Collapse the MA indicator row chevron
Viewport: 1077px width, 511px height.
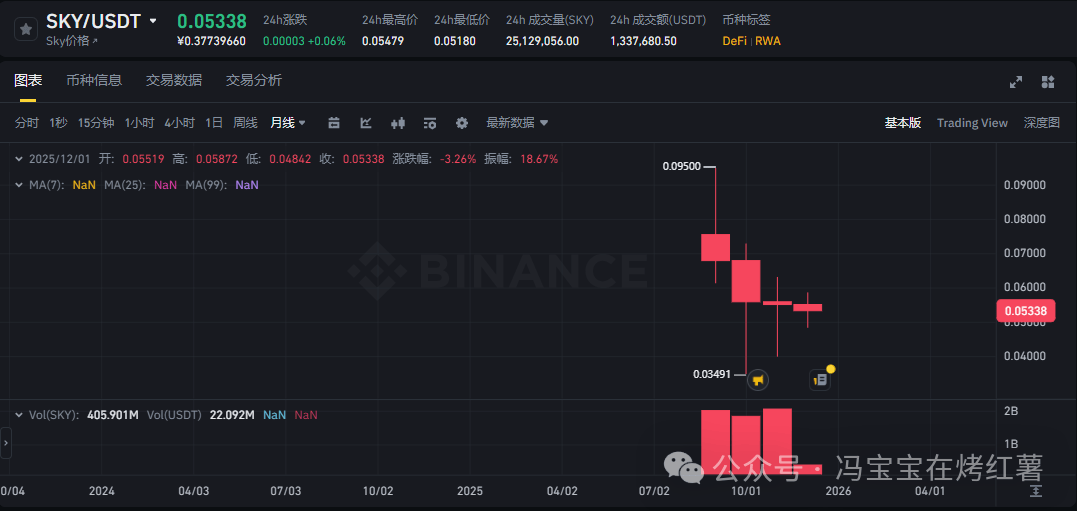coord(19,185)
